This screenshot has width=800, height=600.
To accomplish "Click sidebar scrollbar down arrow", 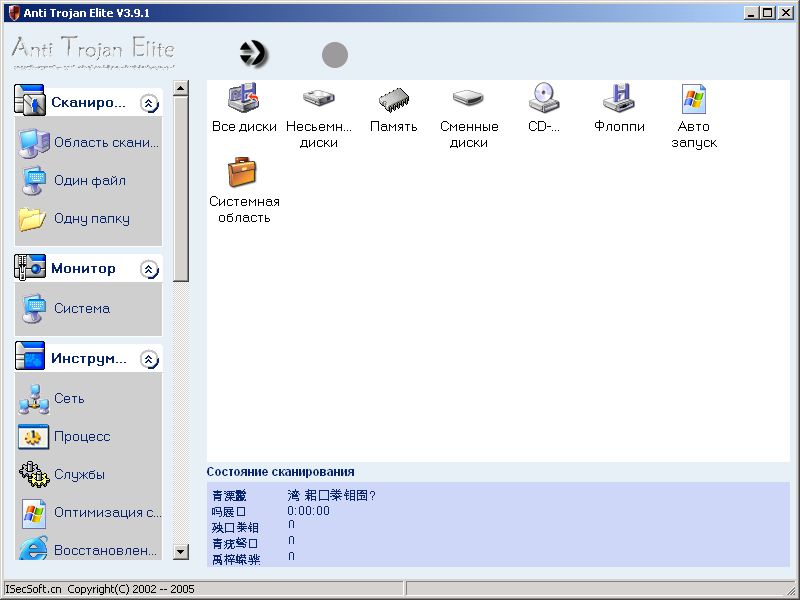I will pyautogui.click(x=181, y=552).
